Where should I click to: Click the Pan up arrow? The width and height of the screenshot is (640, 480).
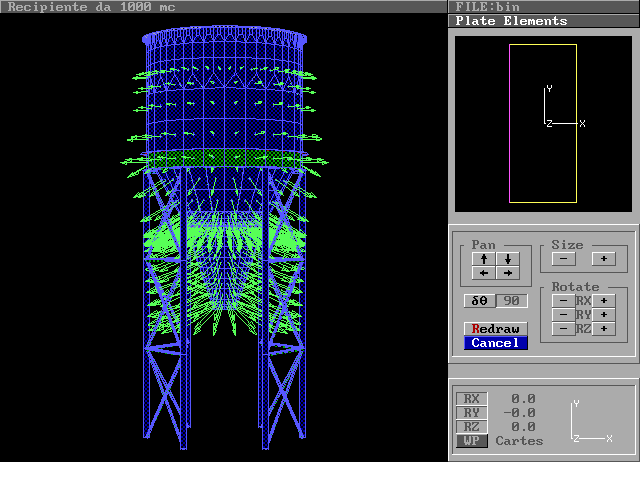coord(484,259)
